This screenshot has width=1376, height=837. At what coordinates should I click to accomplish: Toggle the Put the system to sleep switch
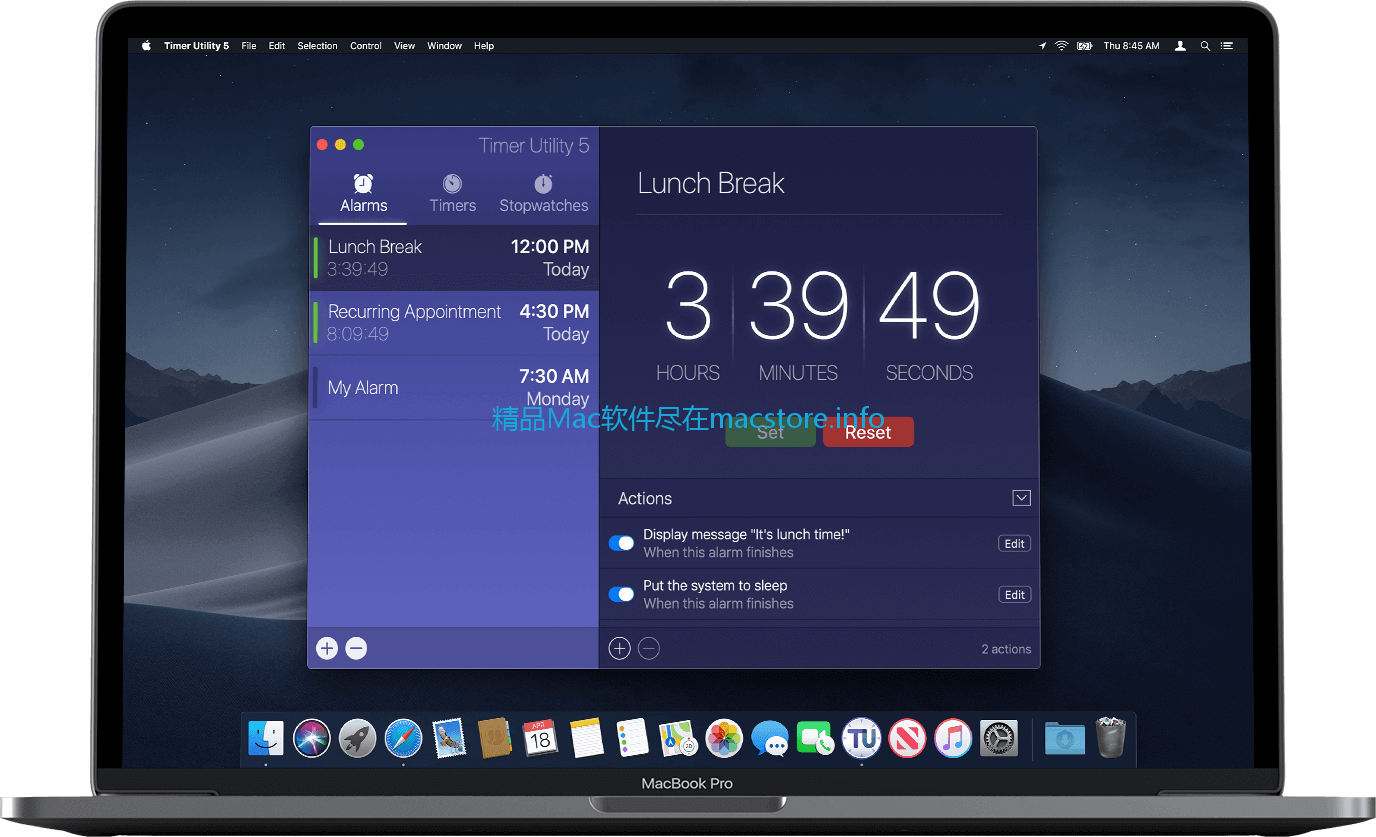pyautogui.click(x=621, y=594)
